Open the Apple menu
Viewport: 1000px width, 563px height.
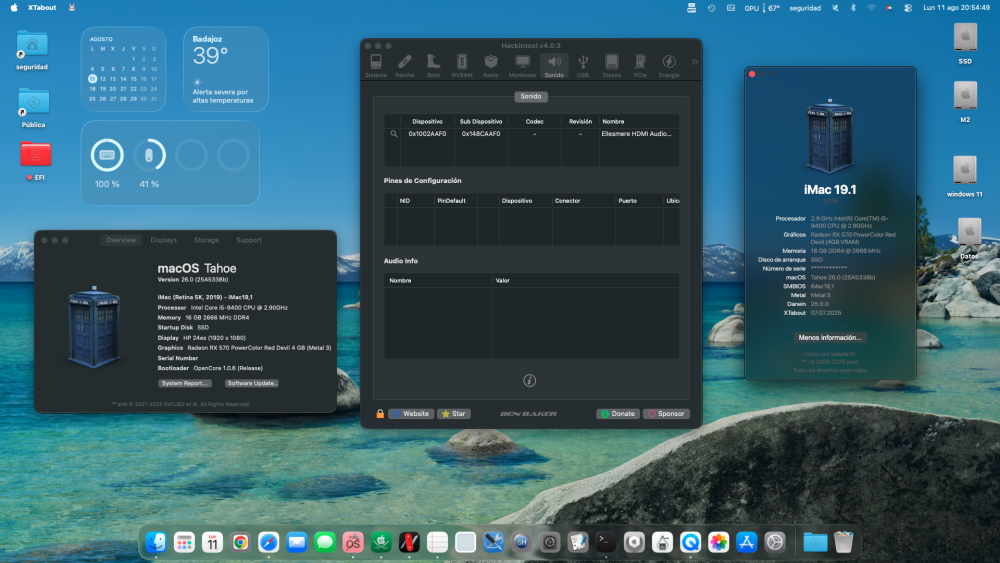[x=13, y=8]
